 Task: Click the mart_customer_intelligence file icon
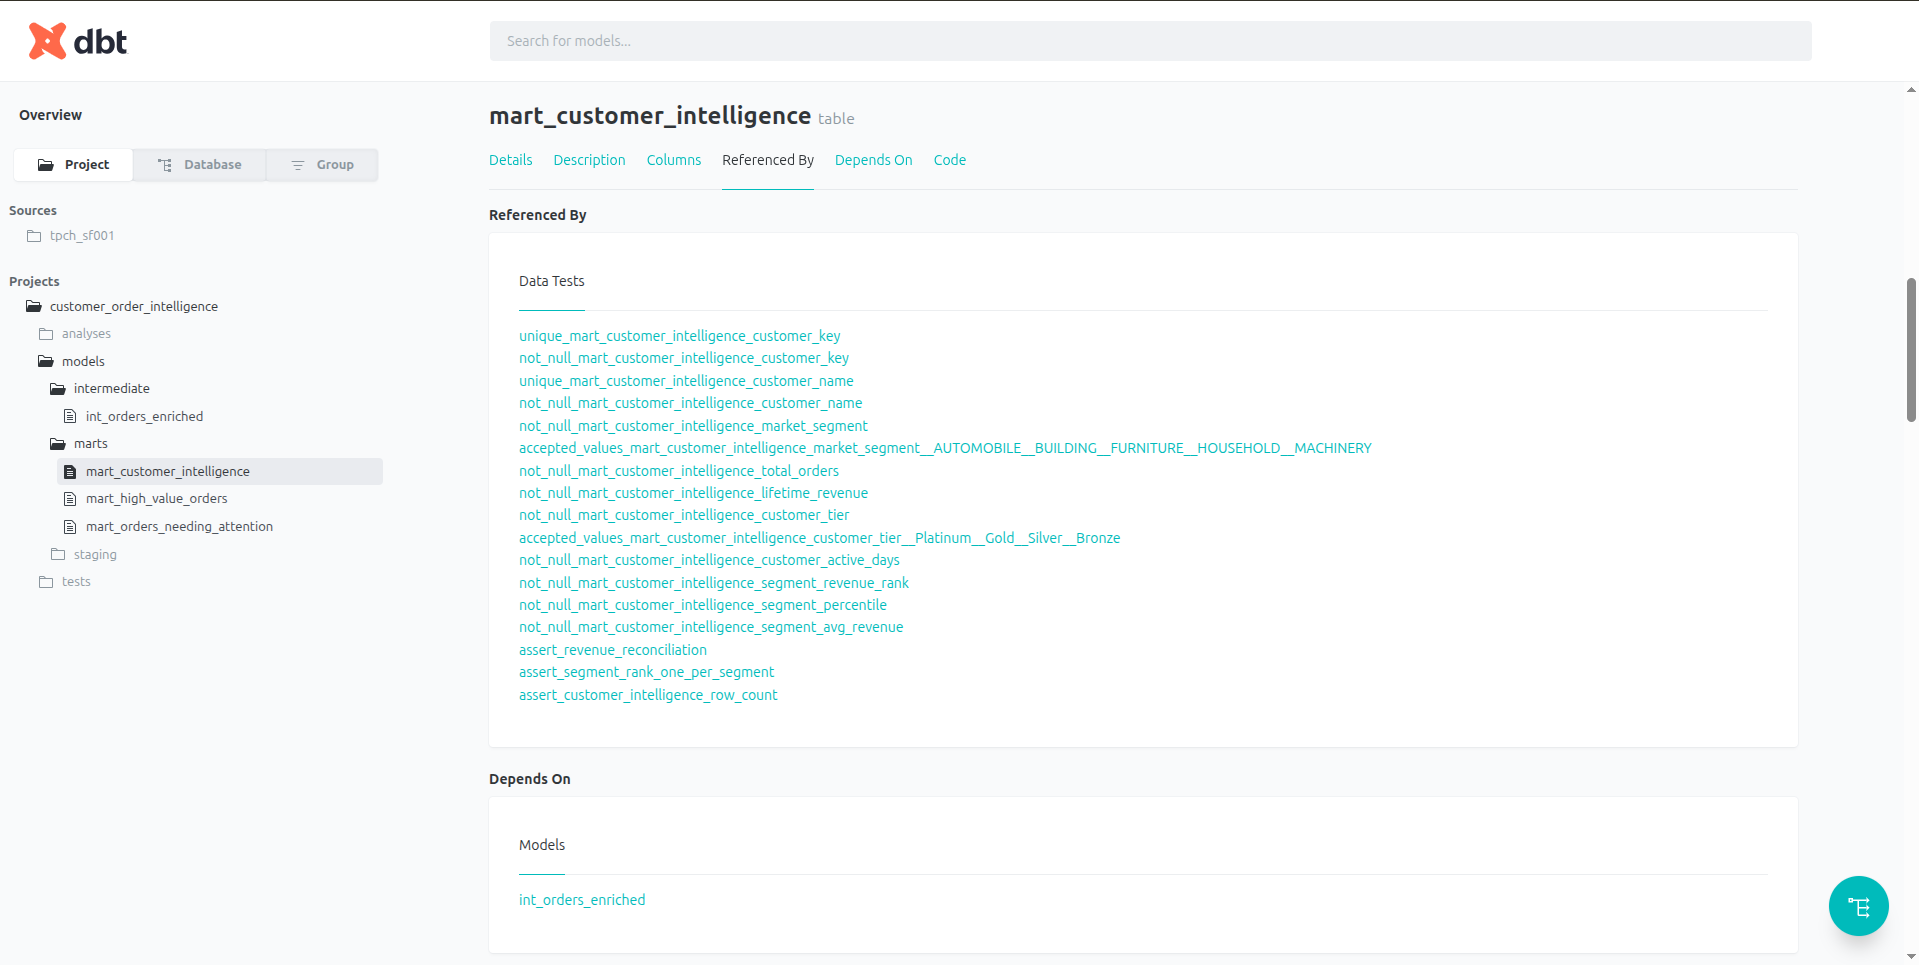tap(70, 472)
